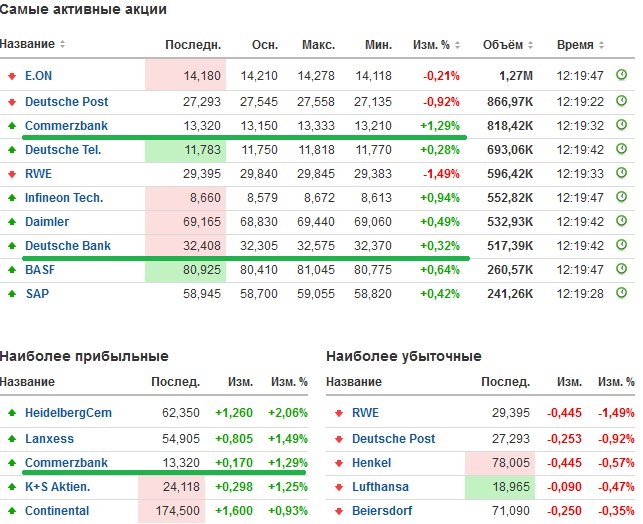The width and height of the screenshot is (643, 524).
Task: Click the Макс. column header
Action: 317,45
